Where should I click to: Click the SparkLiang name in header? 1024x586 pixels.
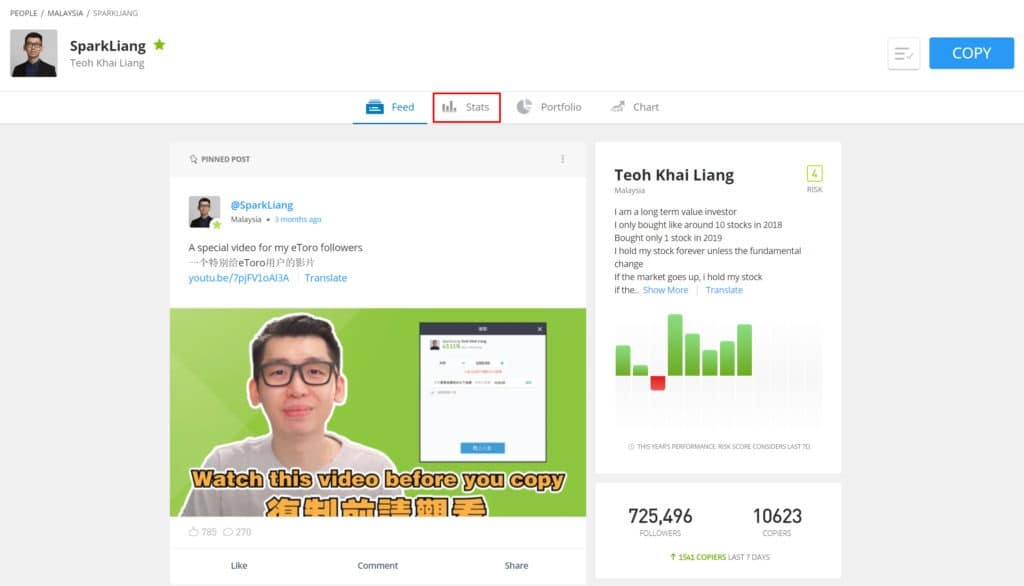point(108,46)
